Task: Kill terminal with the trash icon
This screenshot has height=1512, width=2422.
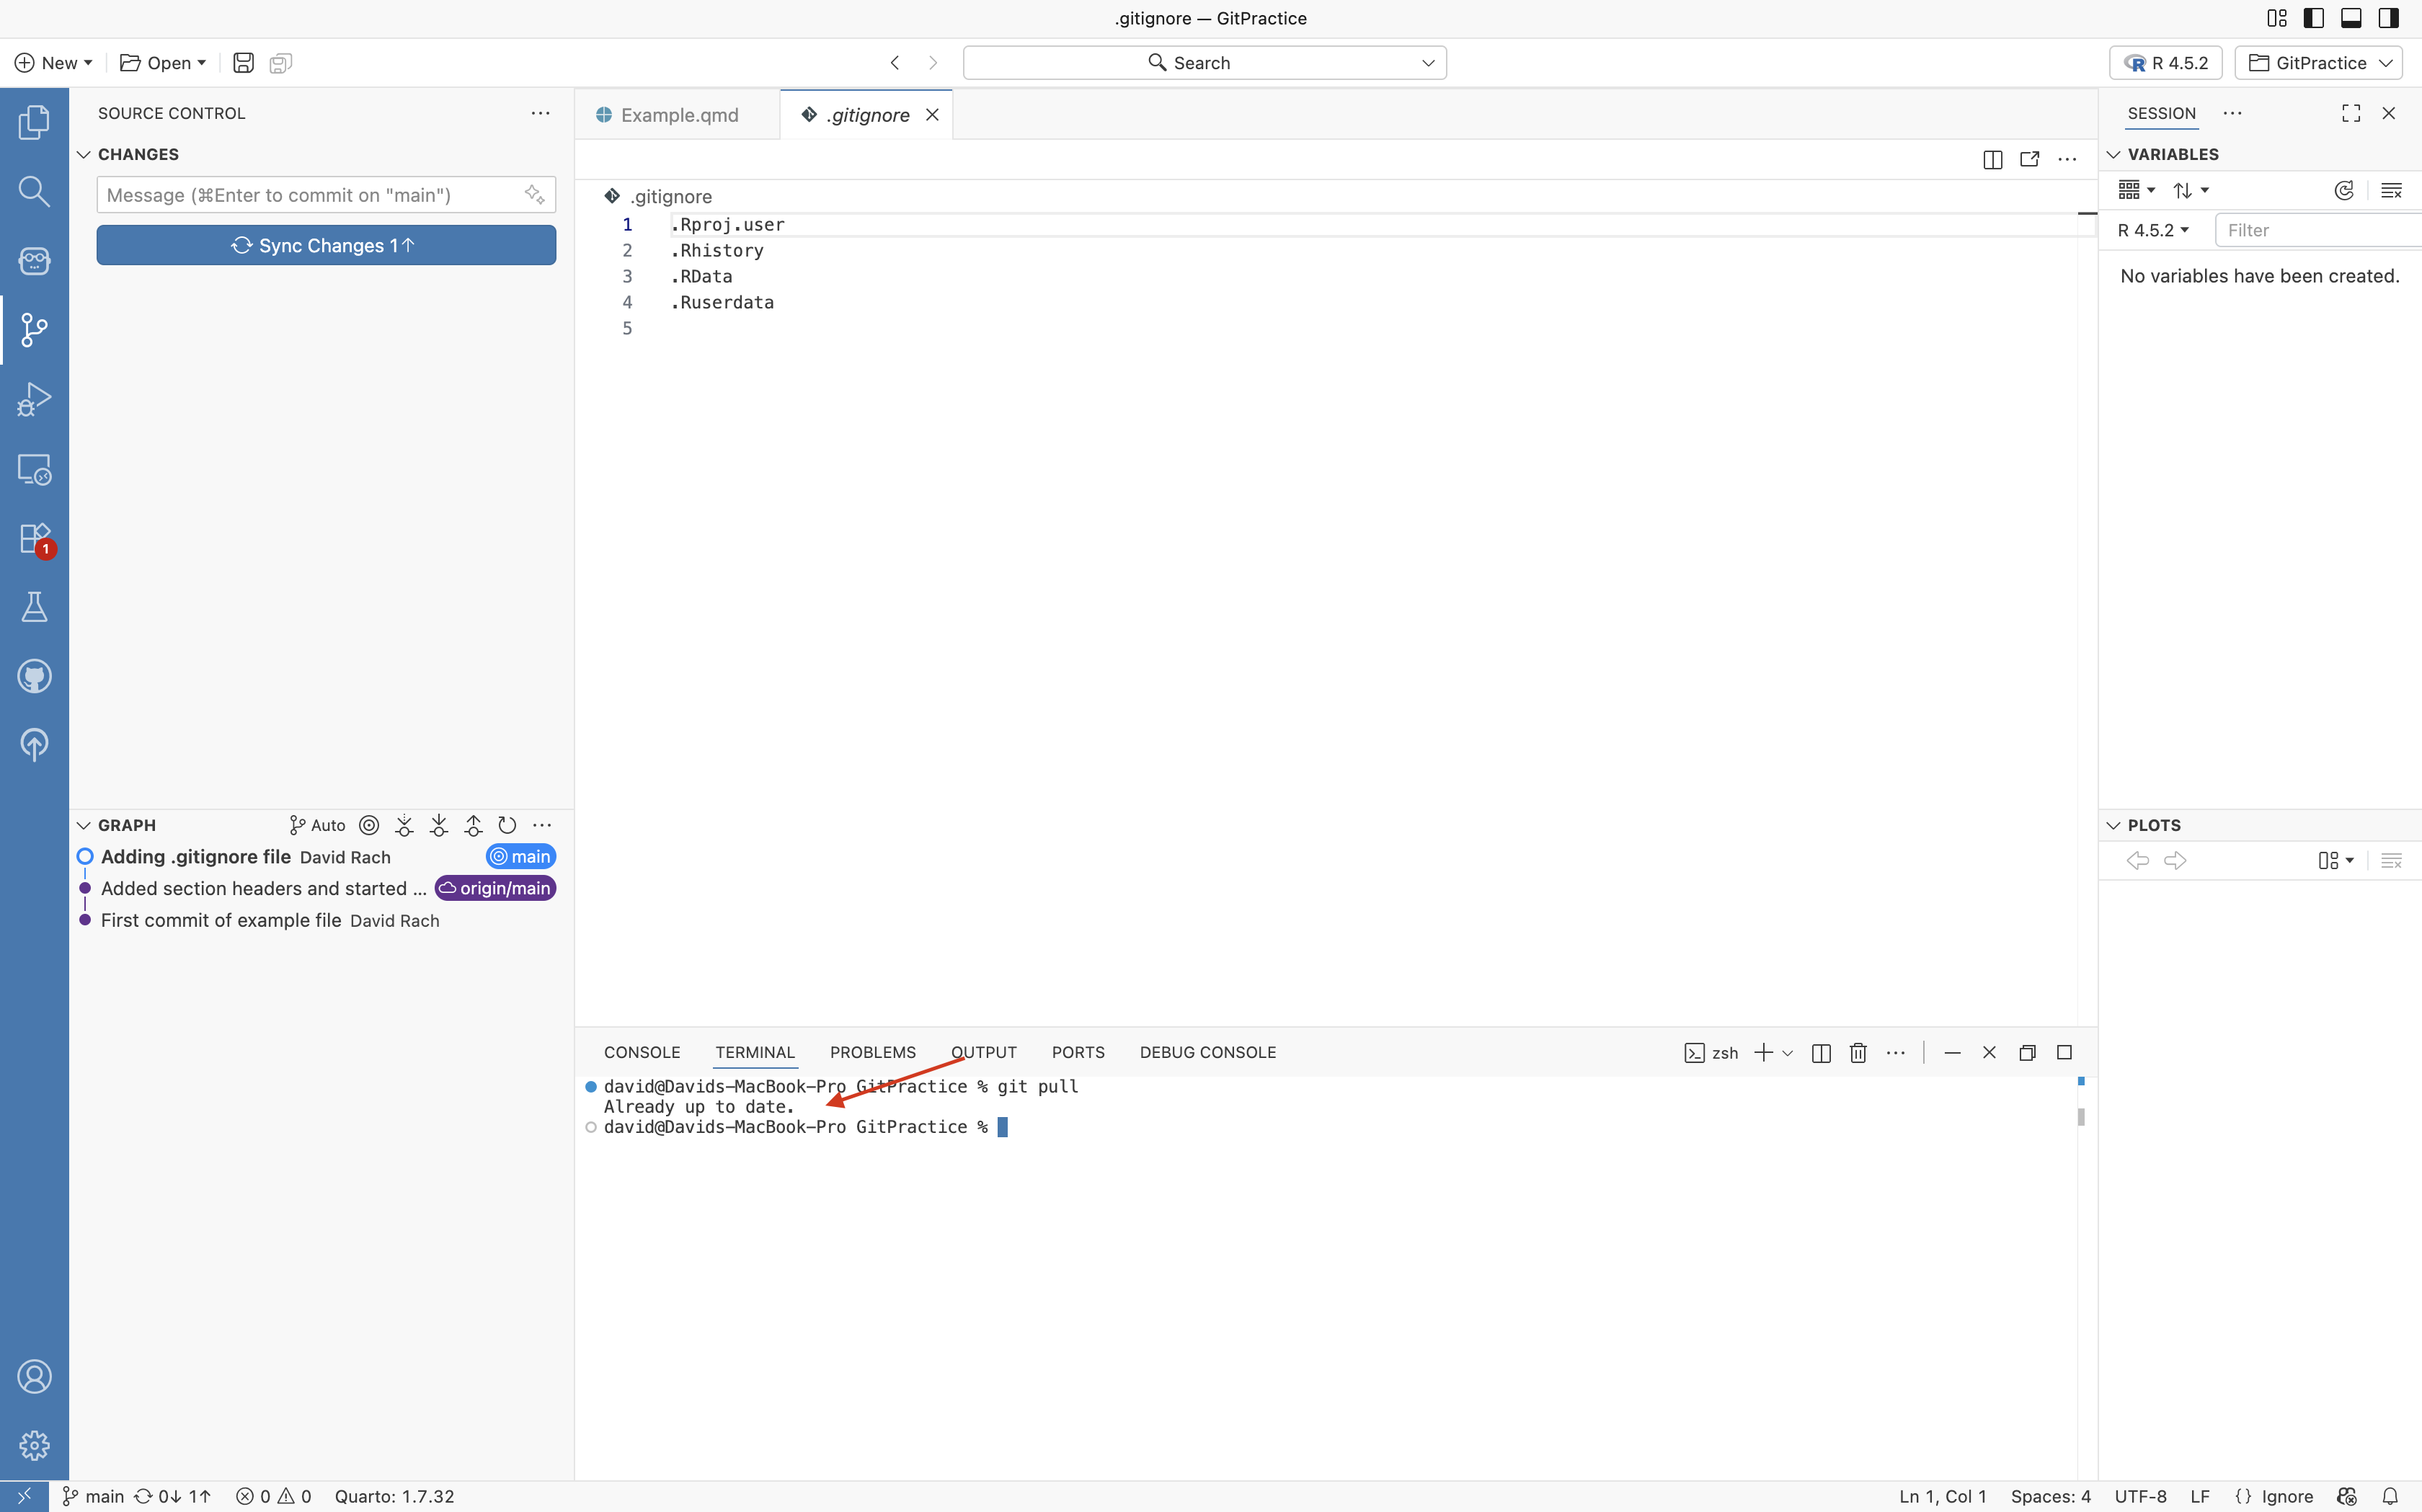Action: [x=1858, y=1052]
